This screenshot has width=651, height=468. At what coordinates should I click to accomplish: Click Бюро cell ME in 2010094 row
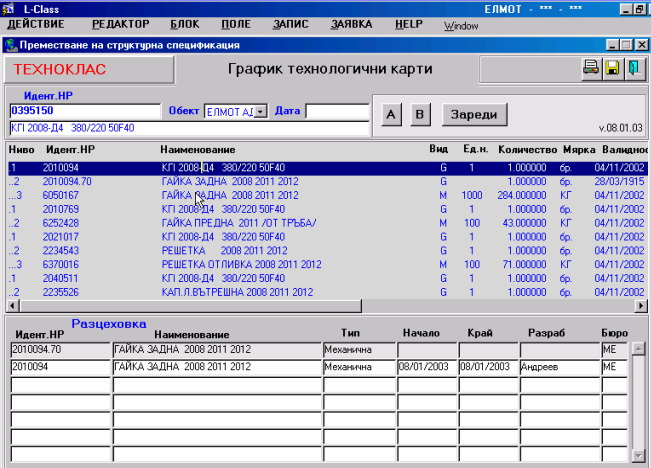[614, 367]
